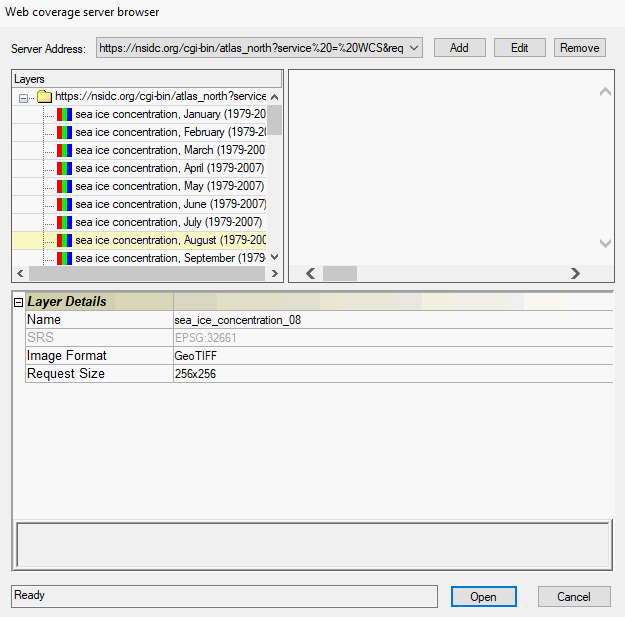The image size is (625, 617).
Task: Select sea ice concentration, April layer
Action: (169, 168)
